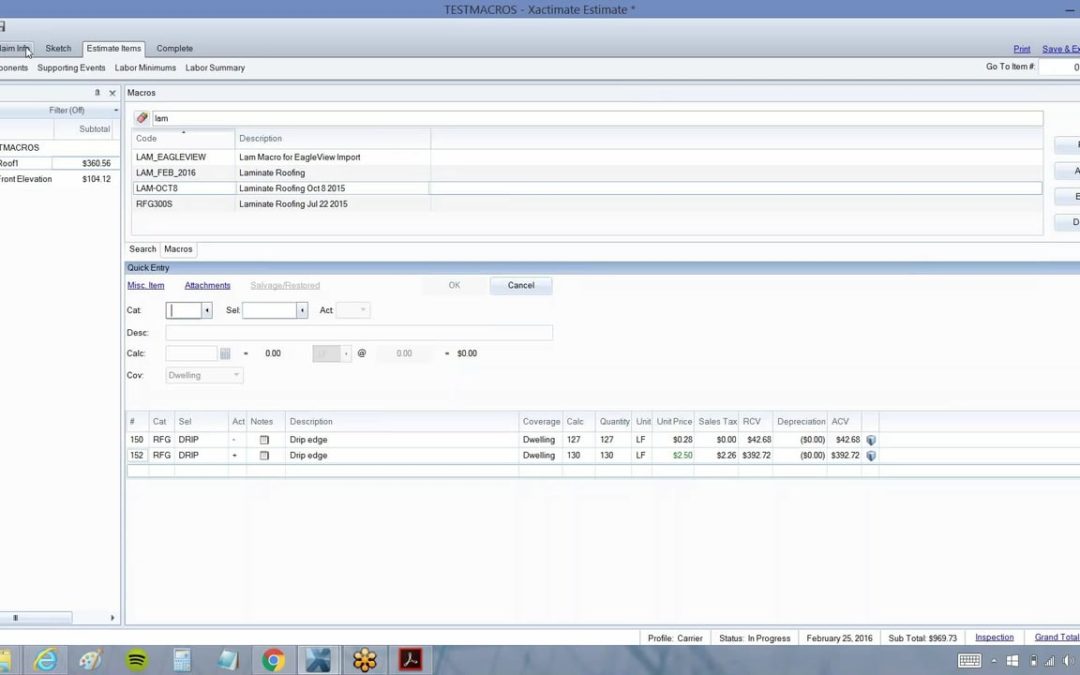Open the Calculator taskbar icon
Viewport: 1080px width, 675px height.
[x=182, y=660]
